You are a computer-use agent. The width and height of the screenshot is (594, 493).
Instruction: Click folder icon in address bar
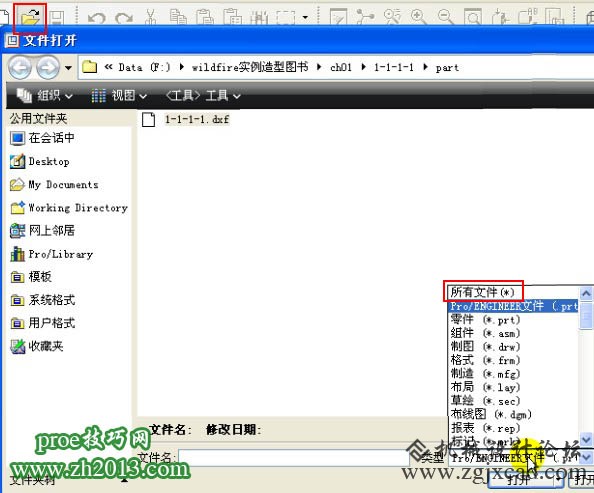click(x=89, y=67)
